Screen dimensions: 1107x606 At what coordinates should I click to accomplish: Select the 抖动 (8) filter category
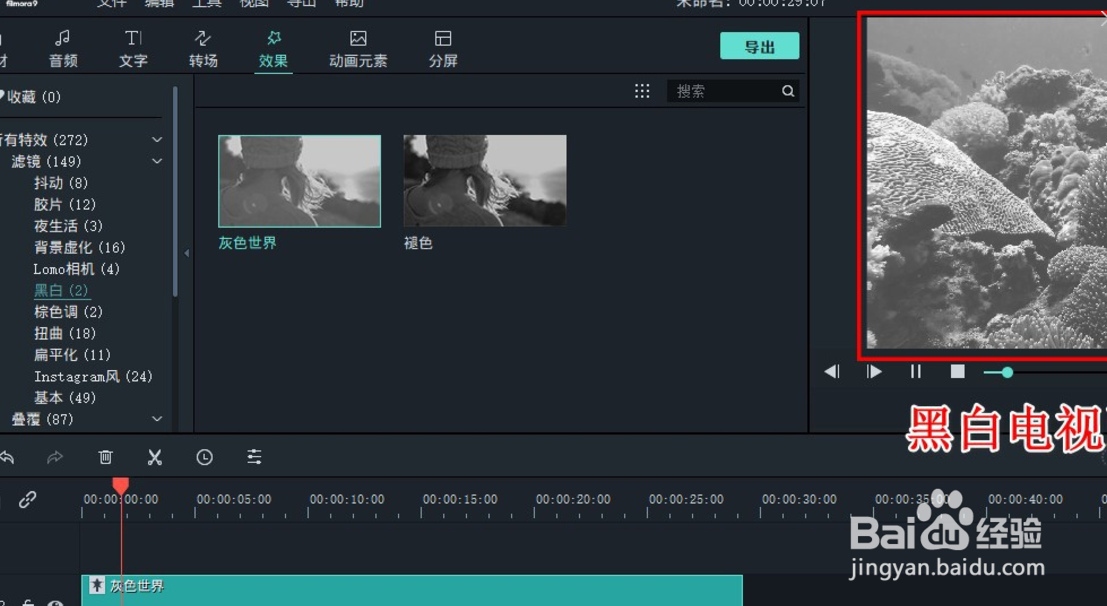(x=61, y=183)
